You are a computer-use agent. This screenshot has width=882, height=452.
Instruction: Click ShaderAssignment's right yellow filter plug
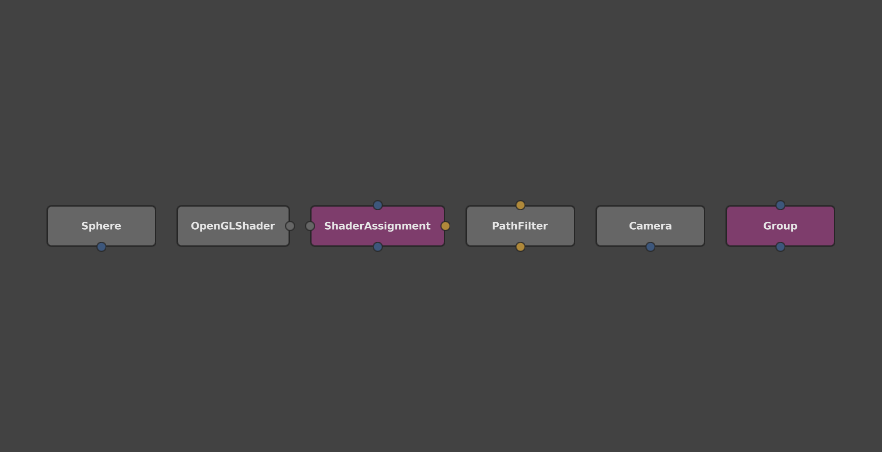click(x=445, y=226)
